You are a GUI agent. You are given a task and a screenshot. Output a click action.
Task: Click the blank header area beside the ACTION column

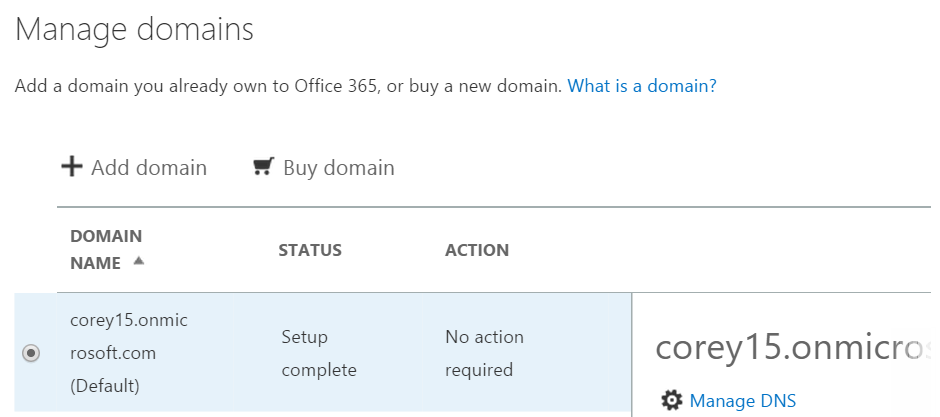coord(719,250)
